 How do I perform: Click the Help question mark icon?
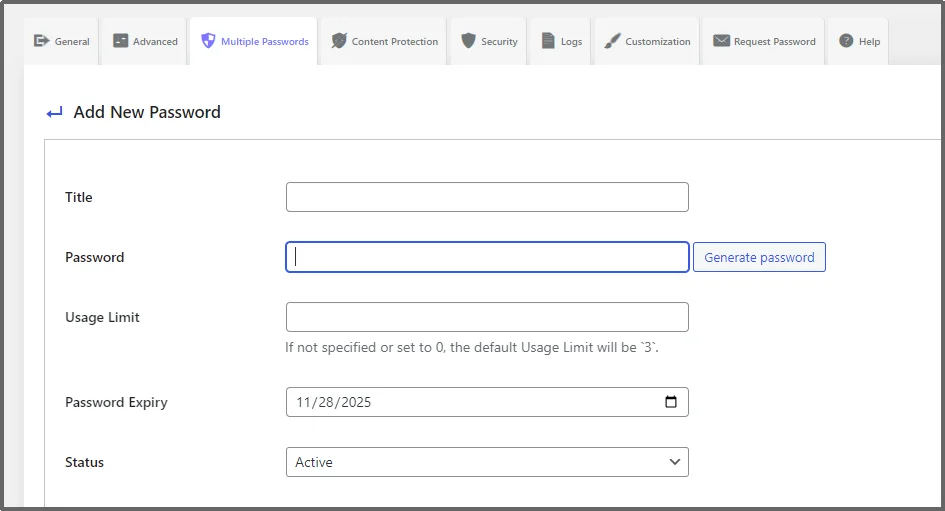(x=846, y=41)
